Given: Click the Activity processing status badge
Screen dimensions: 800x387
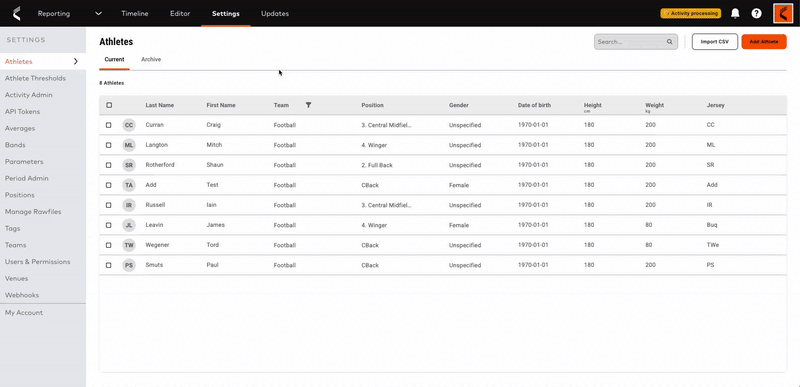Looking at the screenshot, I should (690, 13).
